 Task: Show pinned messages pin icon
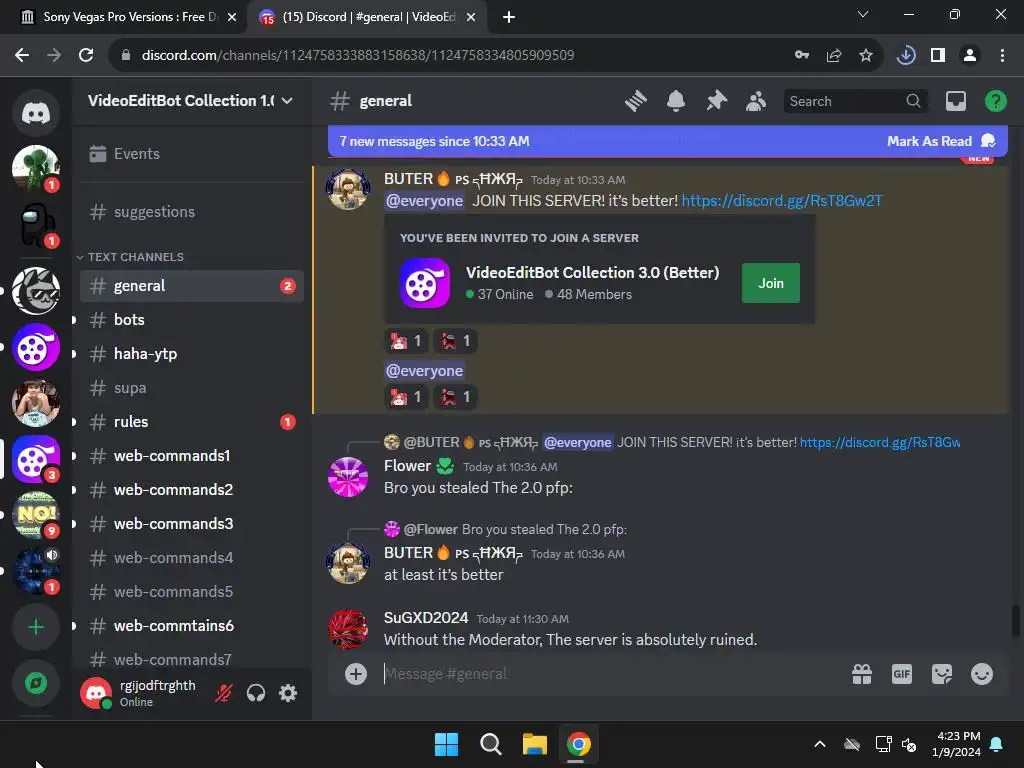716,101
